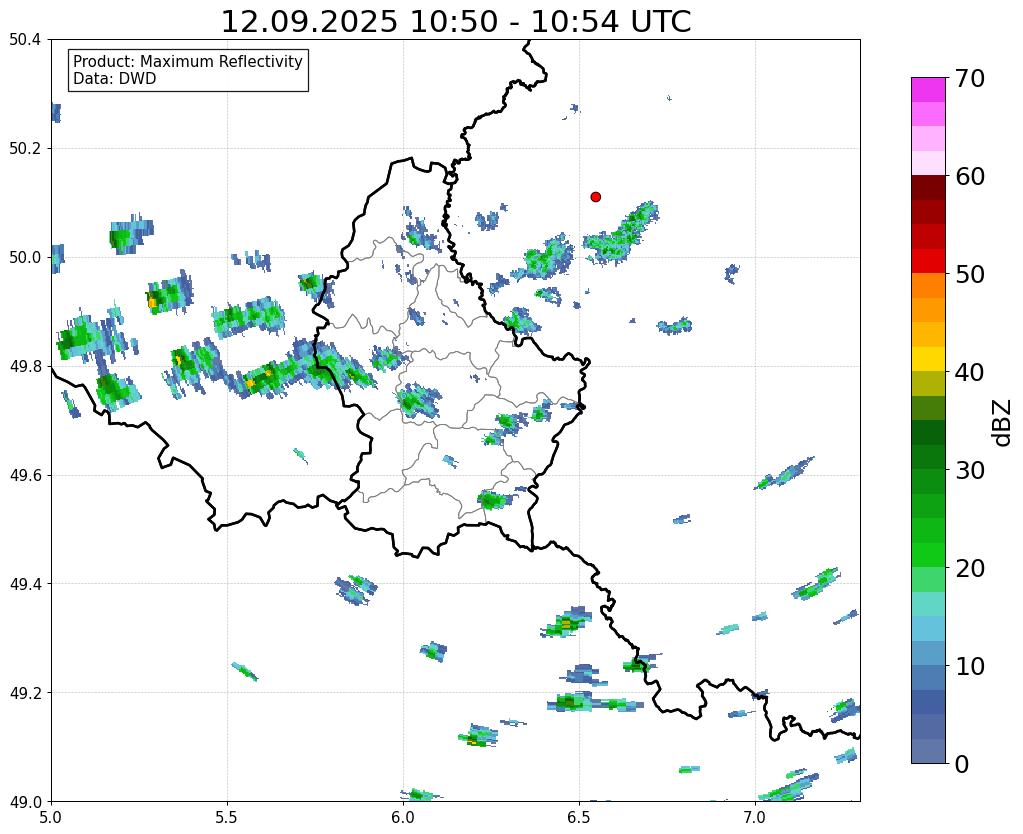Click the y-axis tick label 50.4
Viewport: 1023px width, 834px height.
(25, 40)
